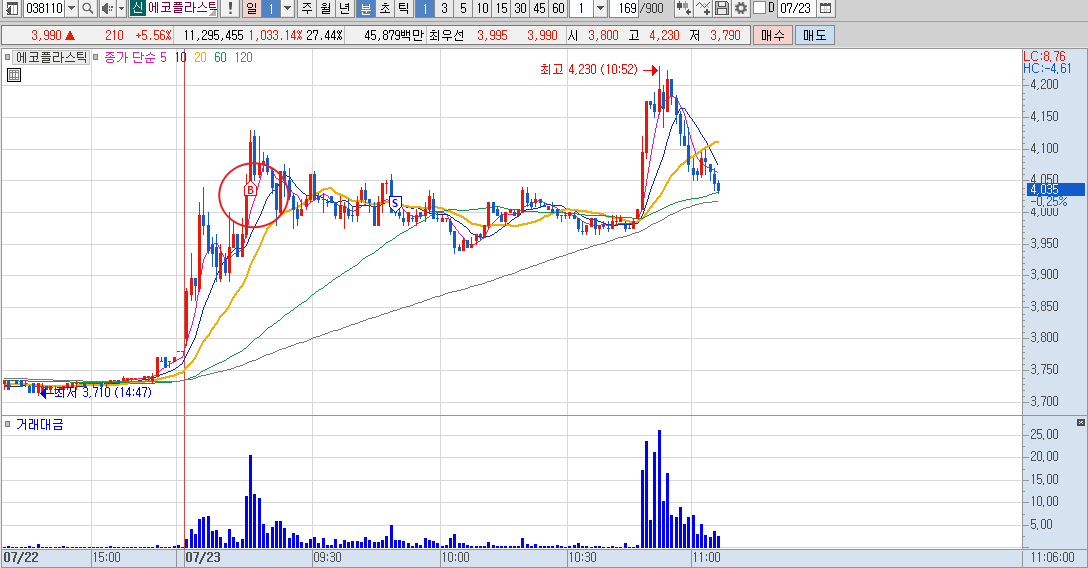The width and height of the screenshot is (1088, 568).
Task: Click the 매도 sell button
Action: point(815,35)
